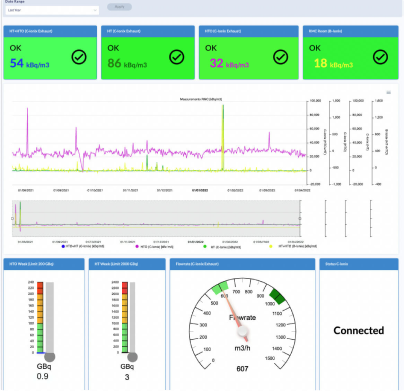
Task: Toggle the magenta HTO legend series marker
Action: 137,246
